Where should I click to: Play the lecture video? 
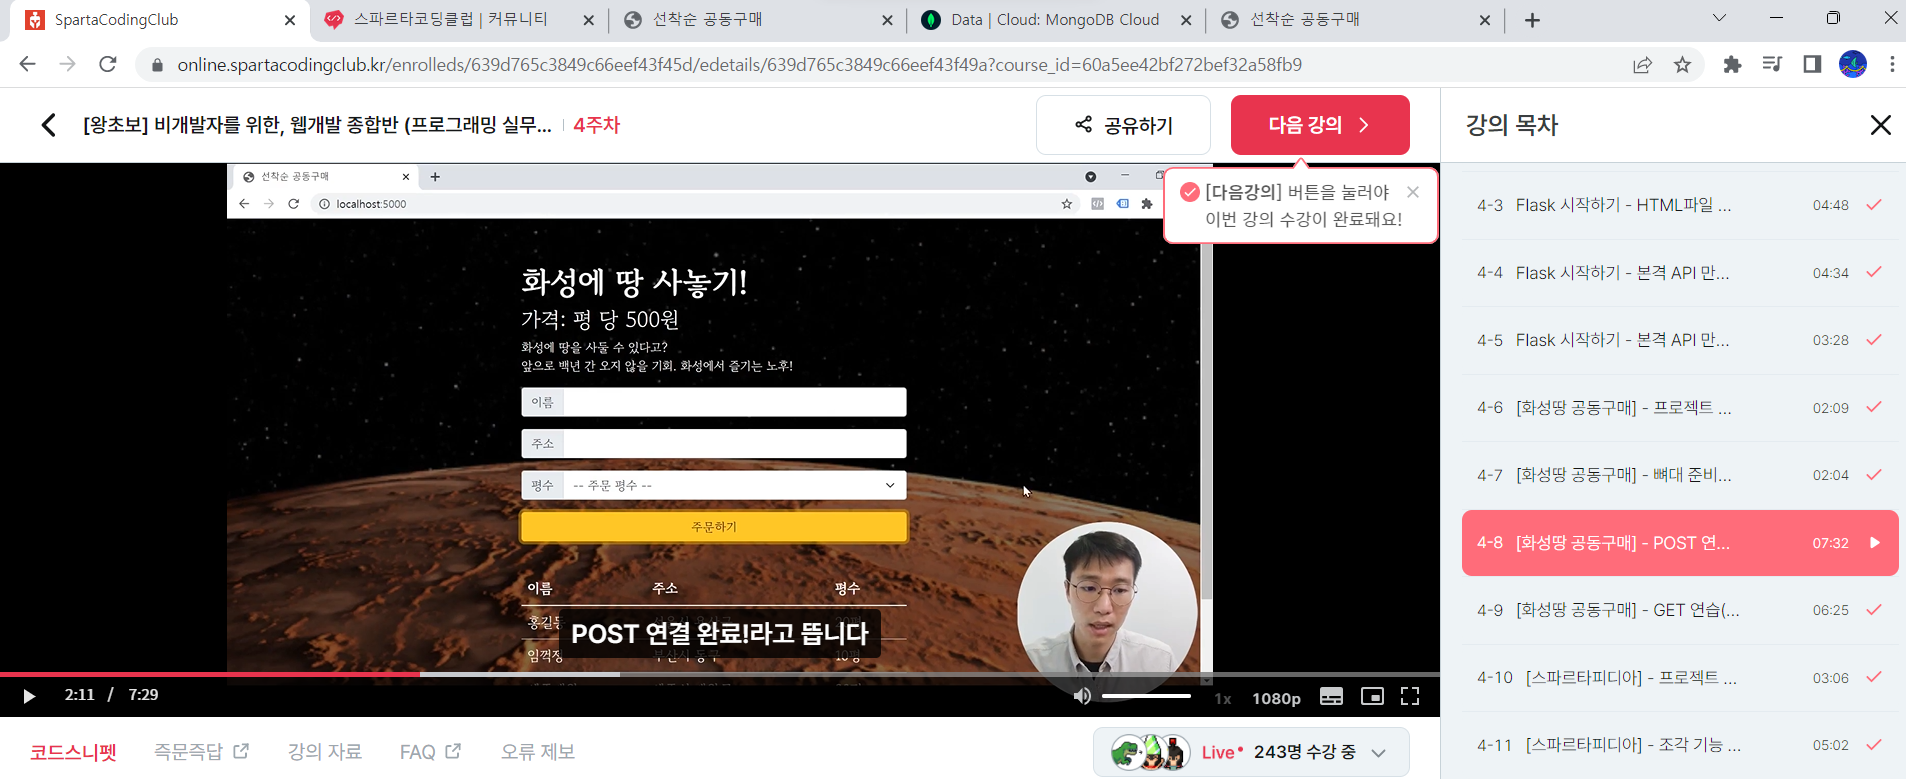[29, 696]
